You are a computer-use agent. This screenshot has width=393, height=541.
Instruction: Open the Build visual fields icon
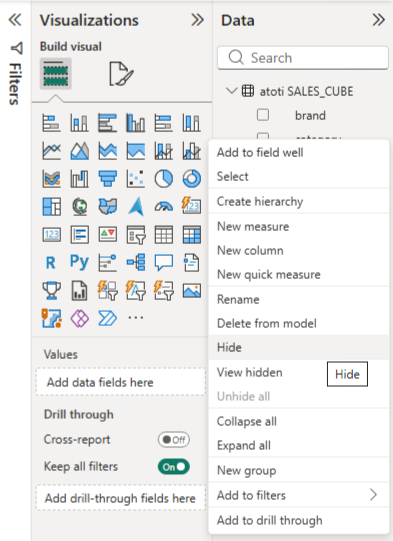click(x=56, y=74)
